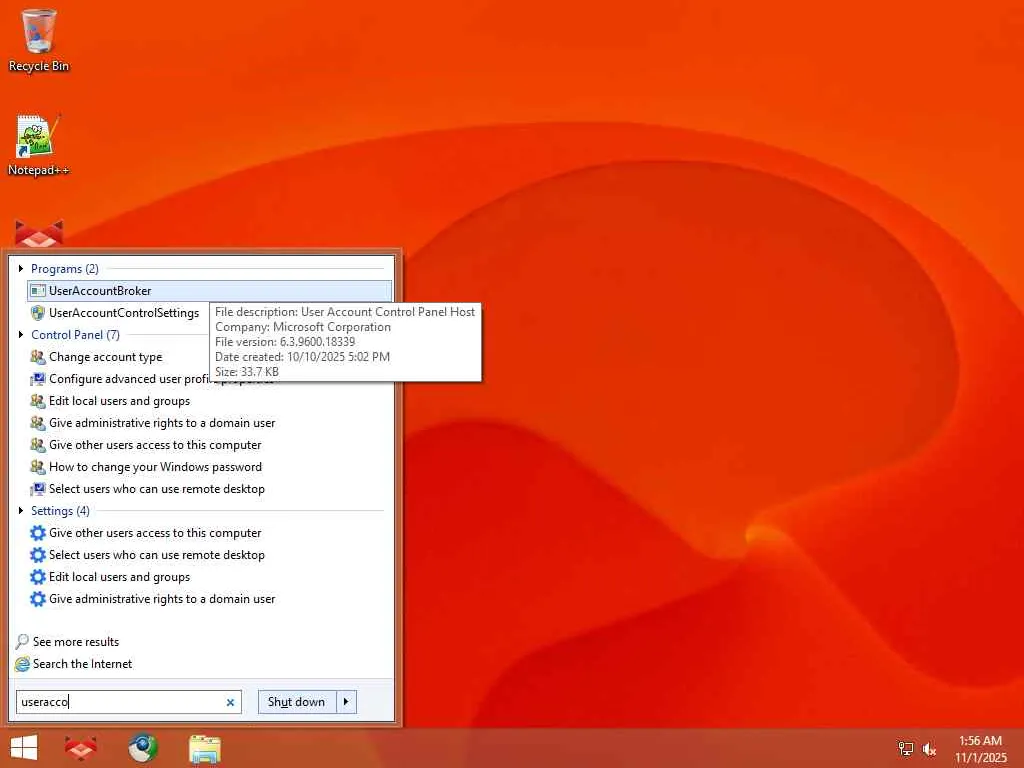This screenshot has height=768, width=1024.
Task: Click the Programs (2) header
Action: coord(65,268)
